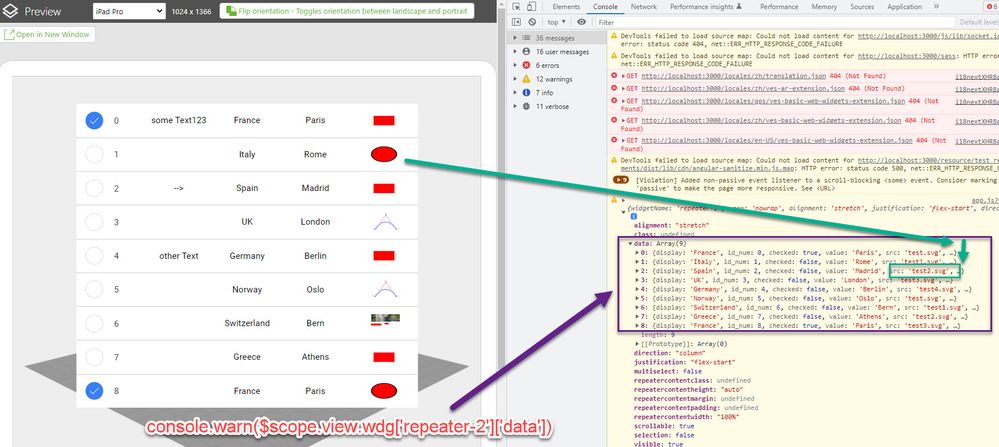Click the Default levels dropdown in console
This screenshot has width=999, height=447.
[977, 22]
